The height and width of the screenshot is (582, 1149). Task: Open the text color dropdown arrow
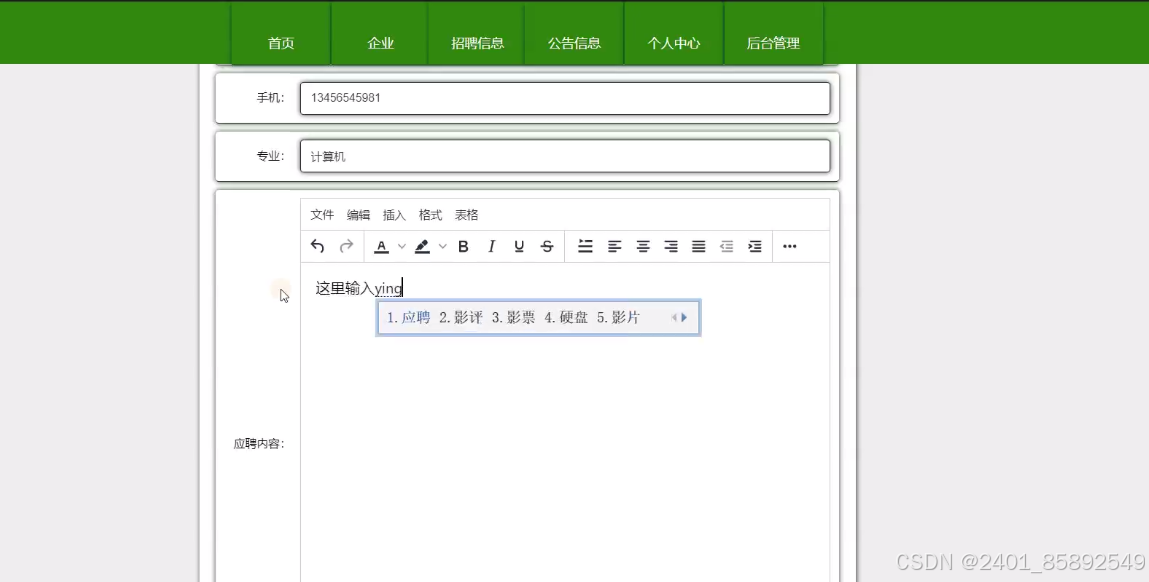tap(402, 246)
